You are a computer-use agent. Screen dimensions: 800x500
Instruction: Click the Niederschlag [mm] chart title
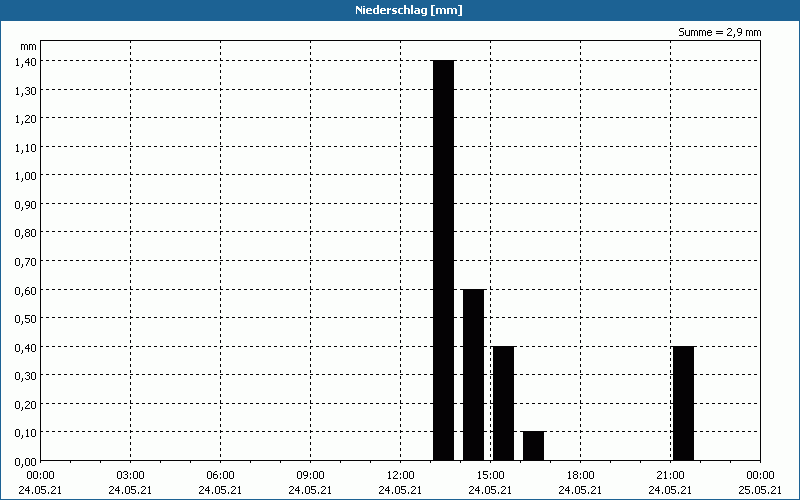click(409, 10)
